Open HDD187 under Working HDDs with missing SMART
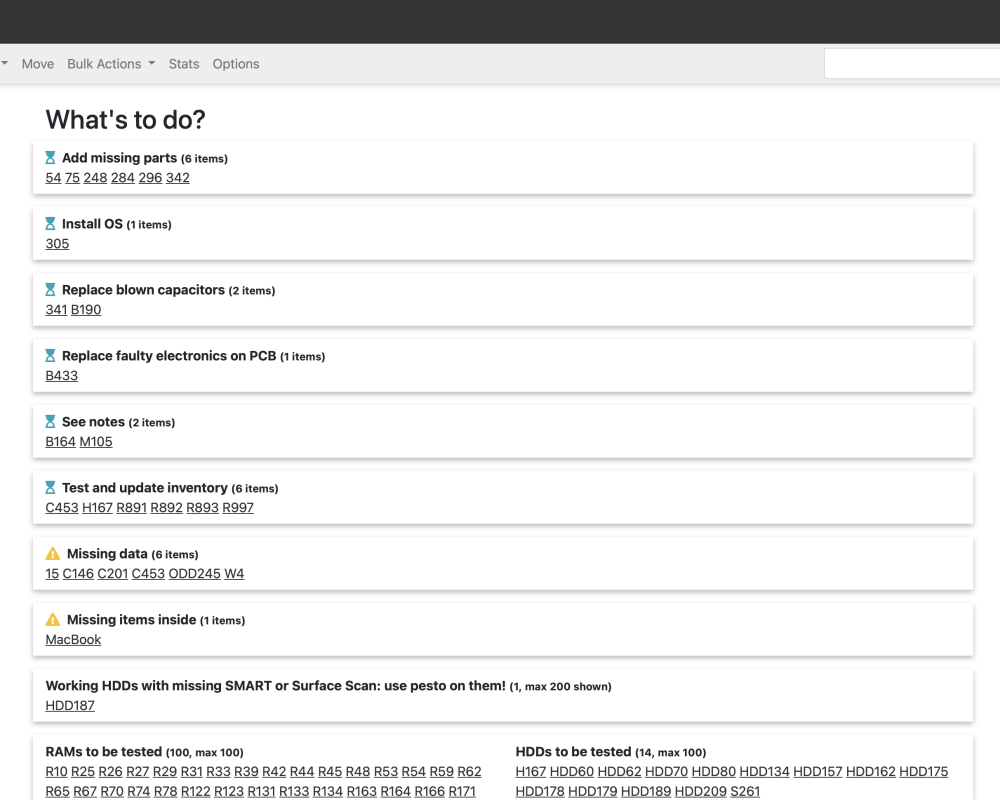 (x=70, y=706)
